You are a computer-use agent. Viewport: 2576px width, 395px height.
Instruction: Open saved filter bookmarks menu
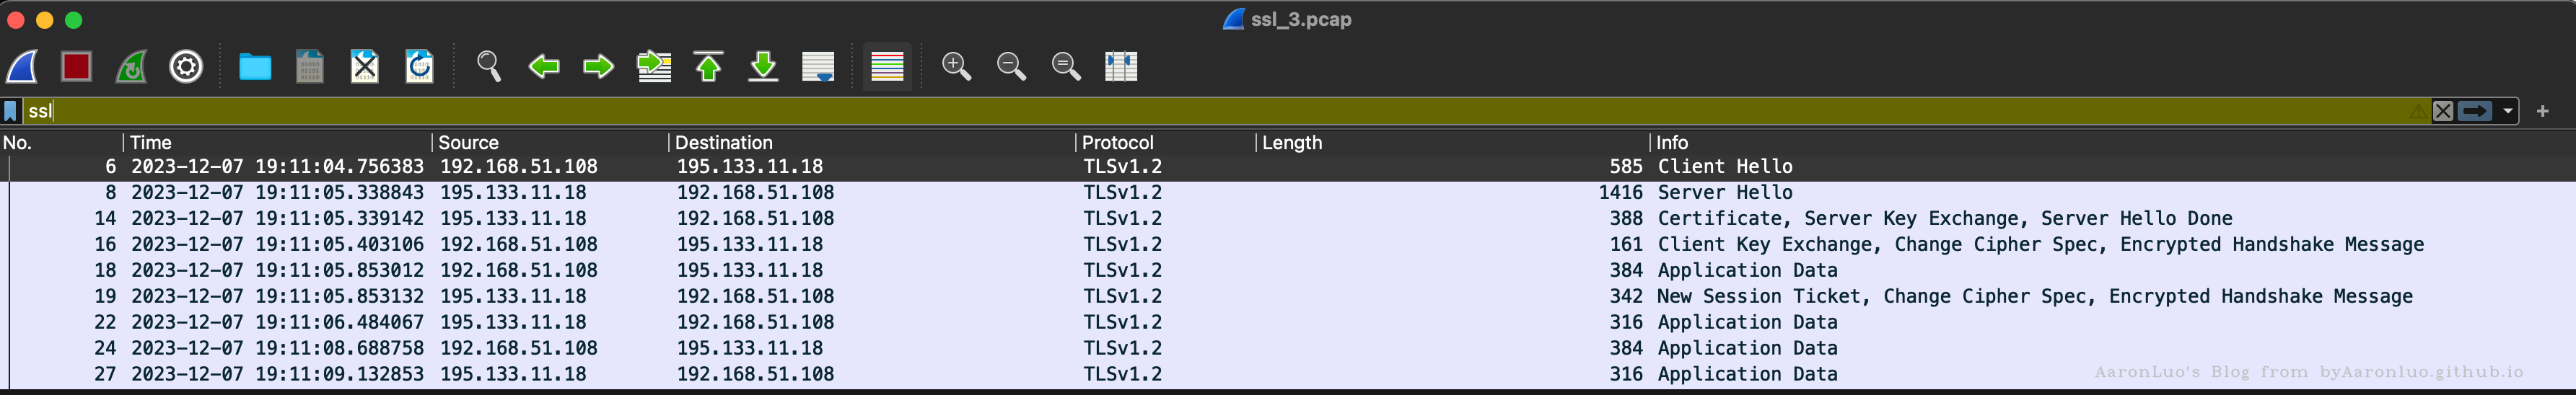11,111
